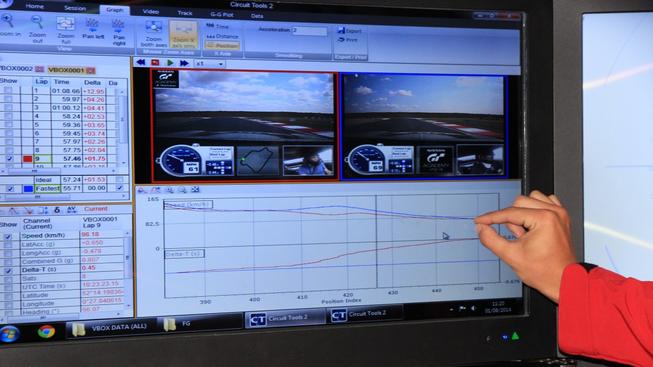This screenshot has height=367, width=653.
Task: Click the fast forward video button
Action: point(184,63)
